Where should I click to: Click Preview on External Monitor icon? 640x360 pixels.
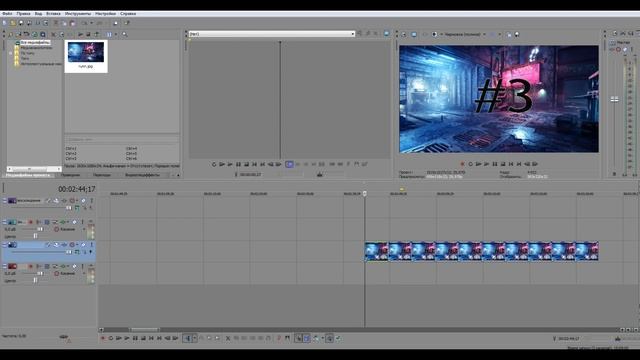coord(413,34)
